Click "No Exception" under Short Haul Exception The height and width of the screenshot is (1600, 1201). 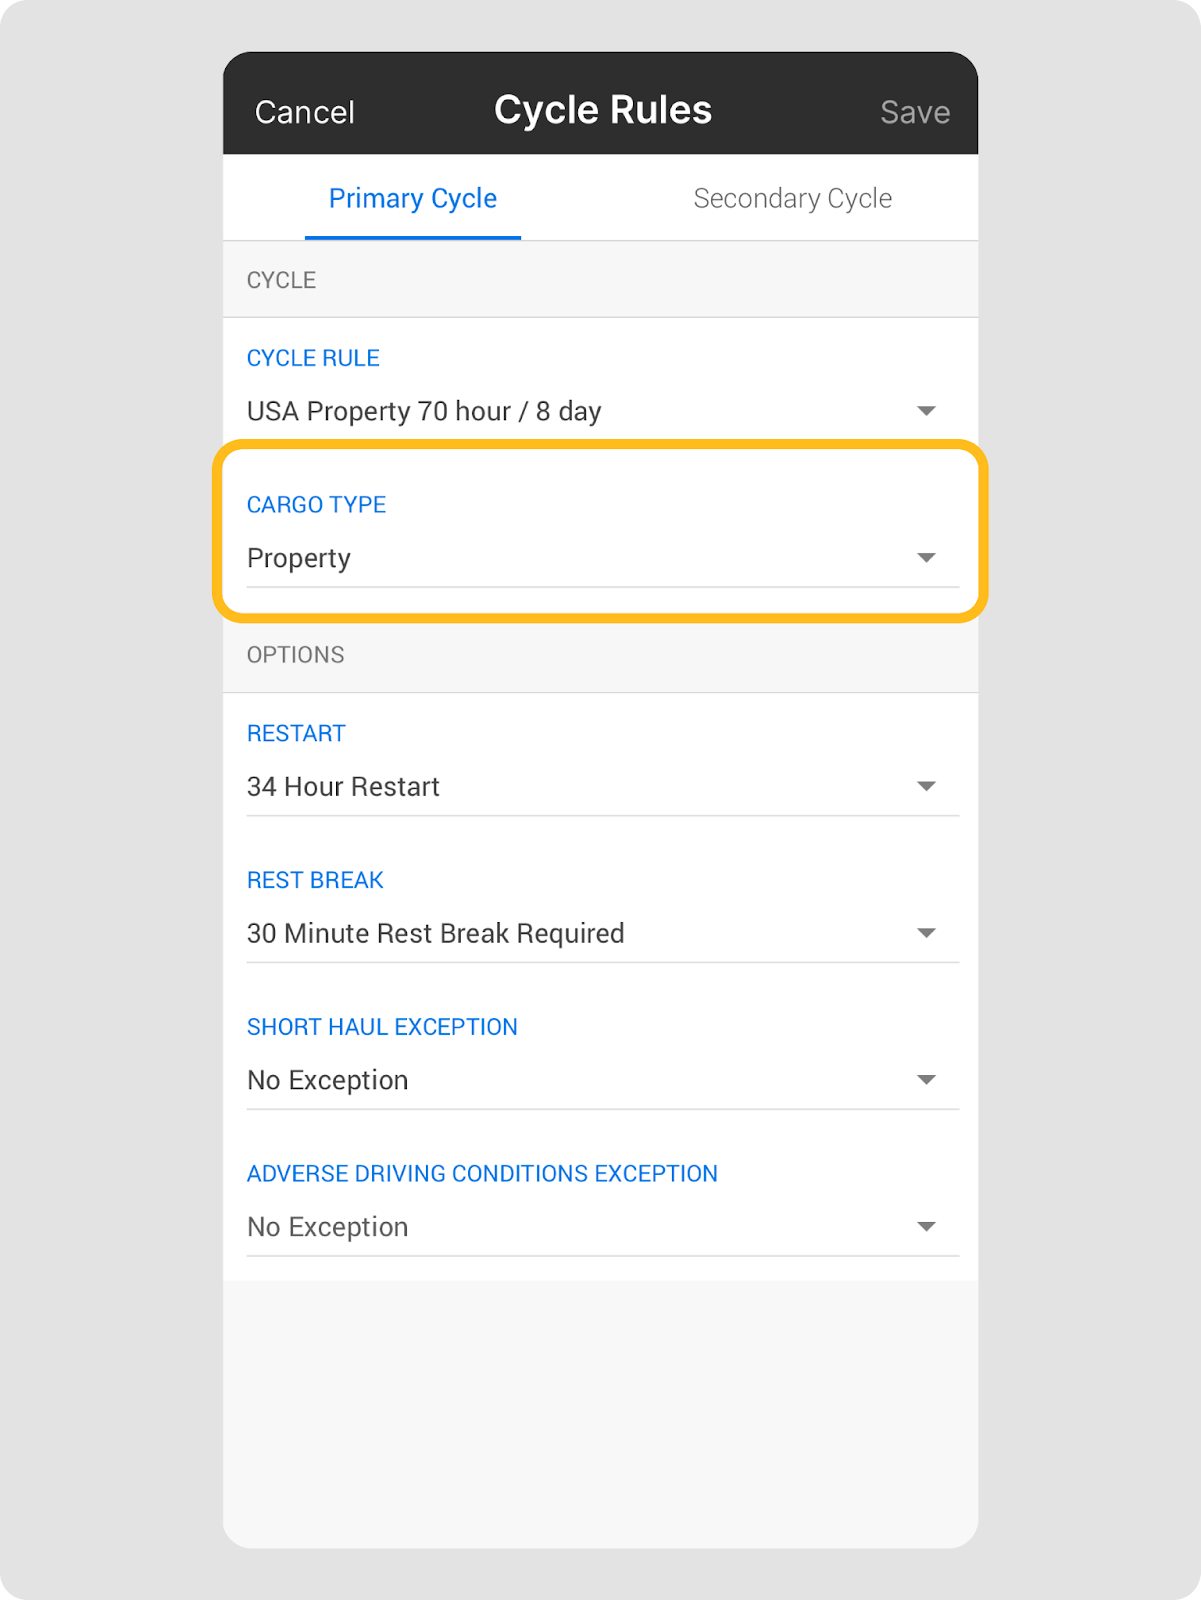pyautogui.click(x=328, y=1080)
